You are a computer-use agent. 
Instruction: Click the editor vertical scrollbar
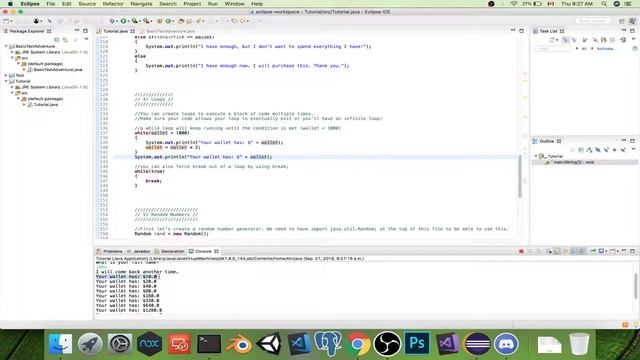click(520, 176)
